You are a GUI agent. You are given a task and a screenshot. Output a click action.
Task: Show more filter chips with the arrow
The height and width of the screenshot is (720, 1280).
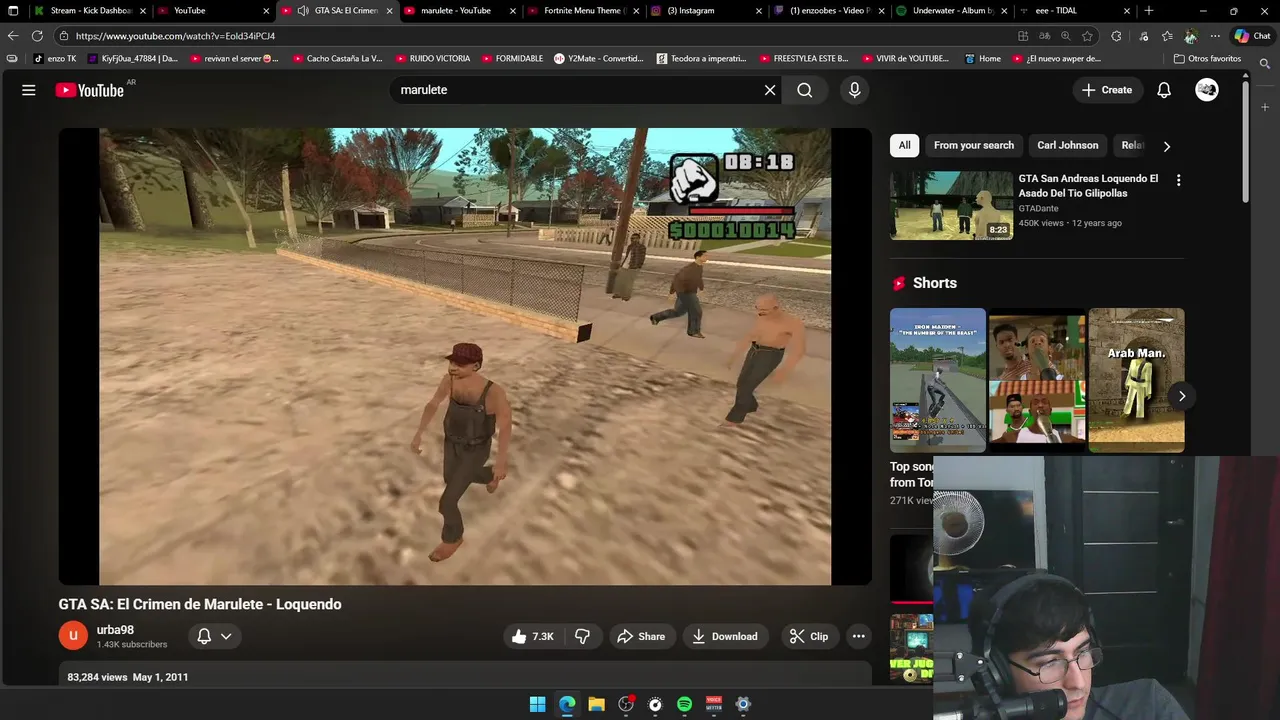click(1166, 146)
